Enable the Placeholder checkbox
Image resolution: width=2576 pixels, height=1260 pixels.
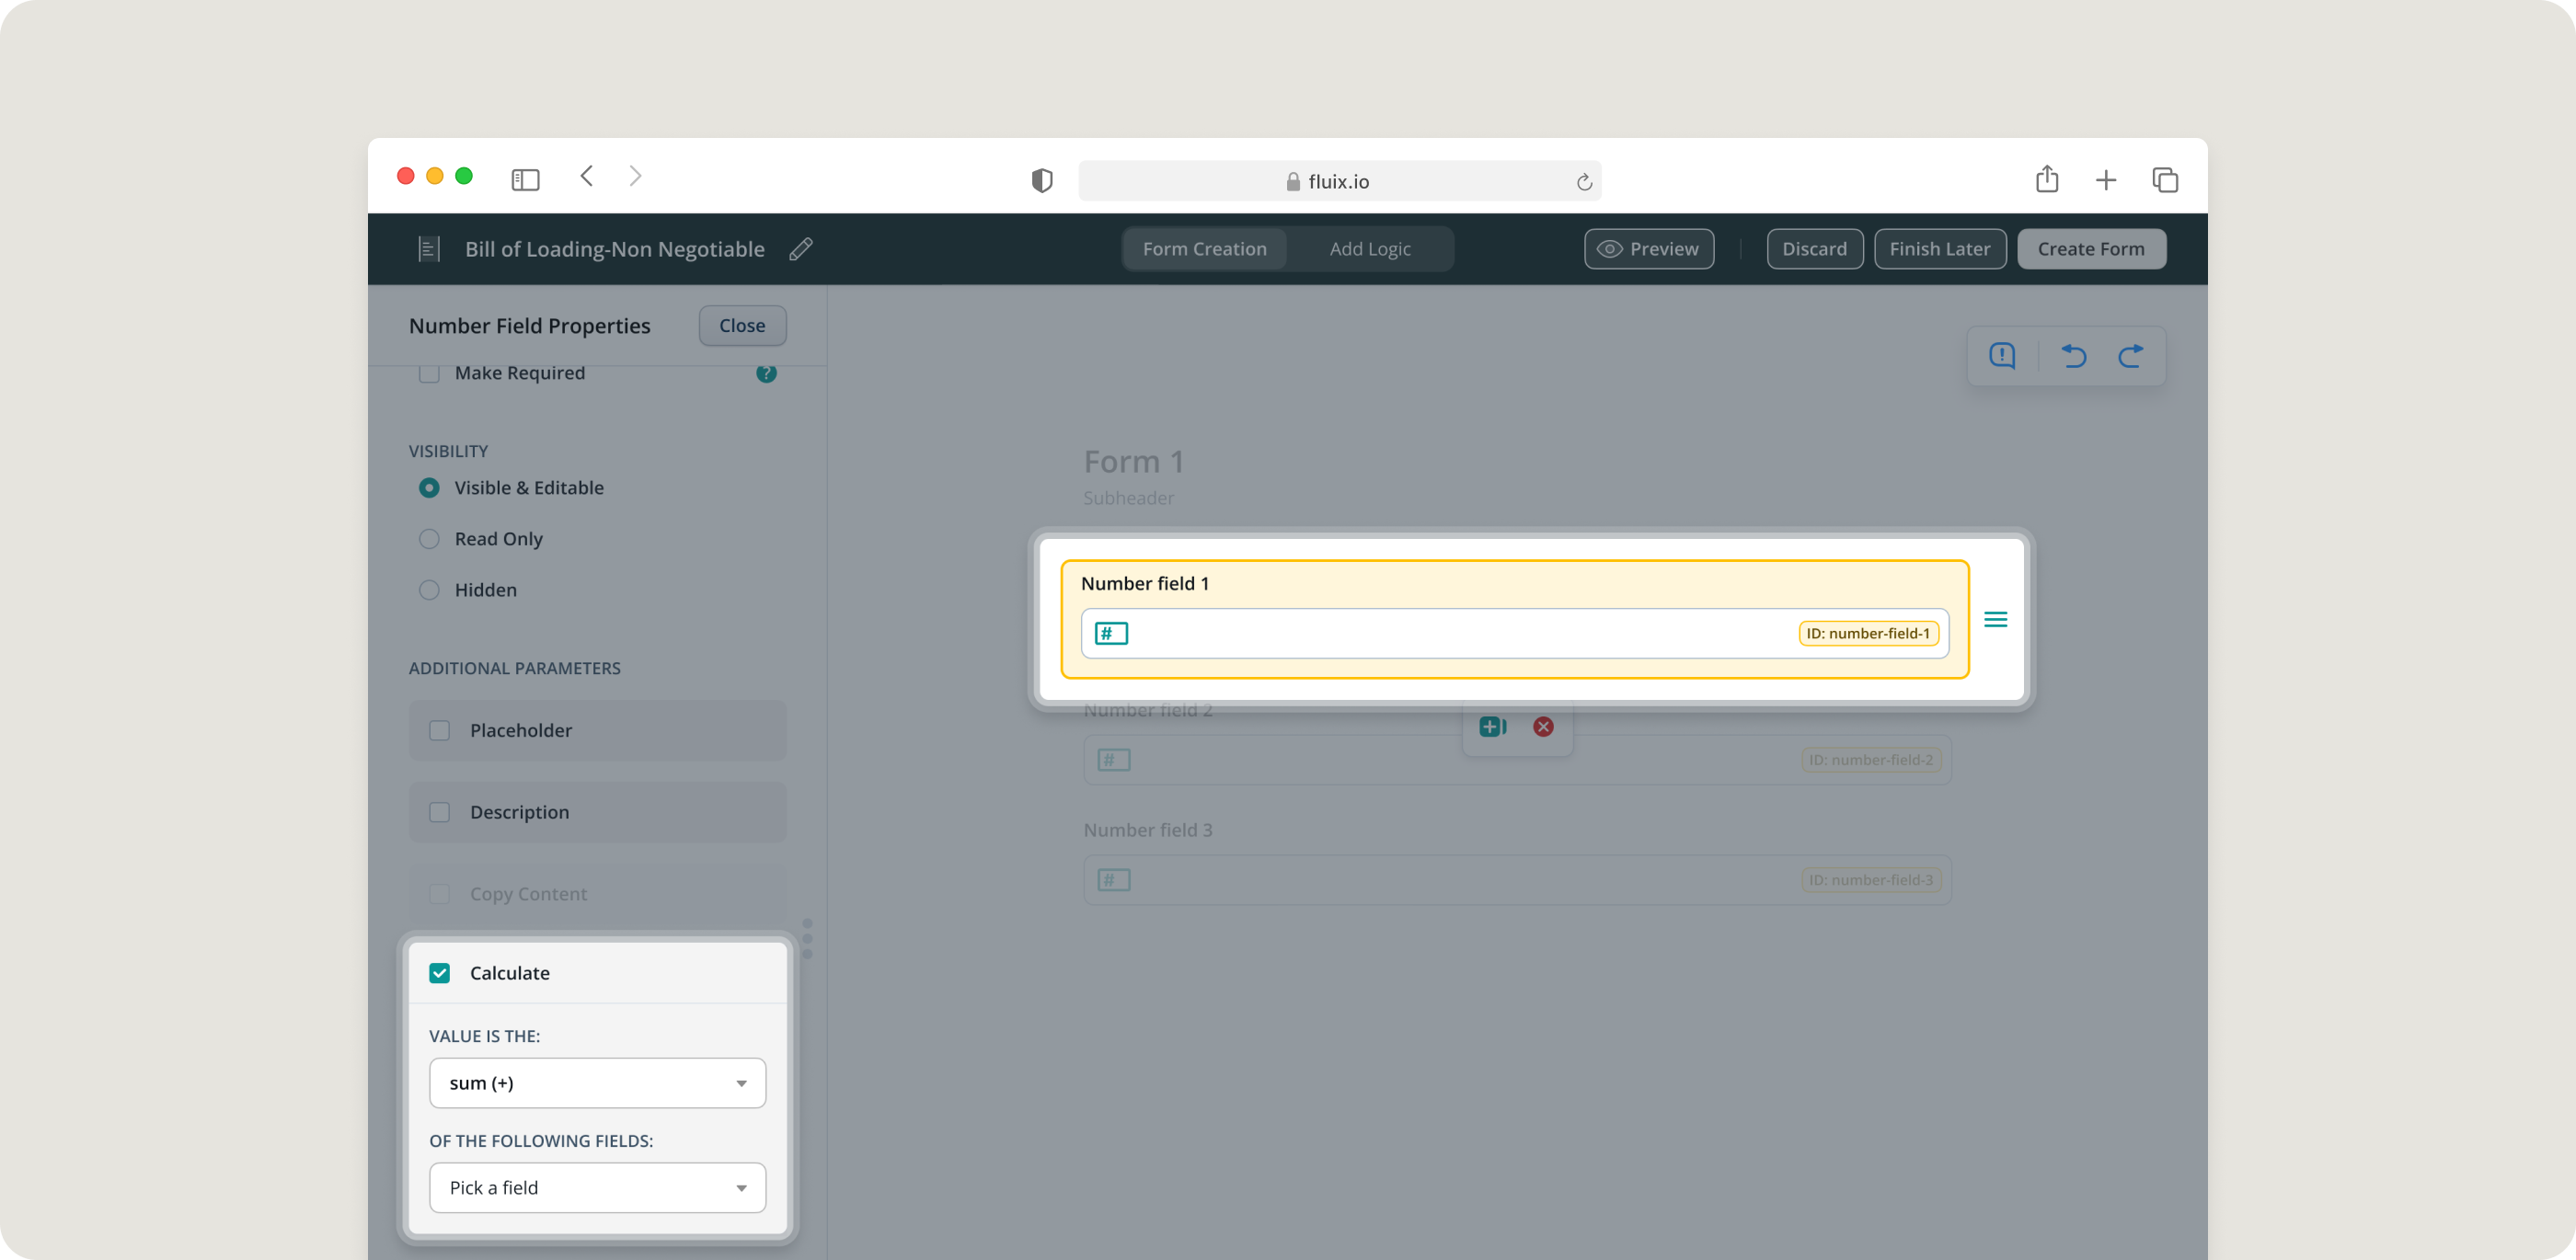[439, 731]
